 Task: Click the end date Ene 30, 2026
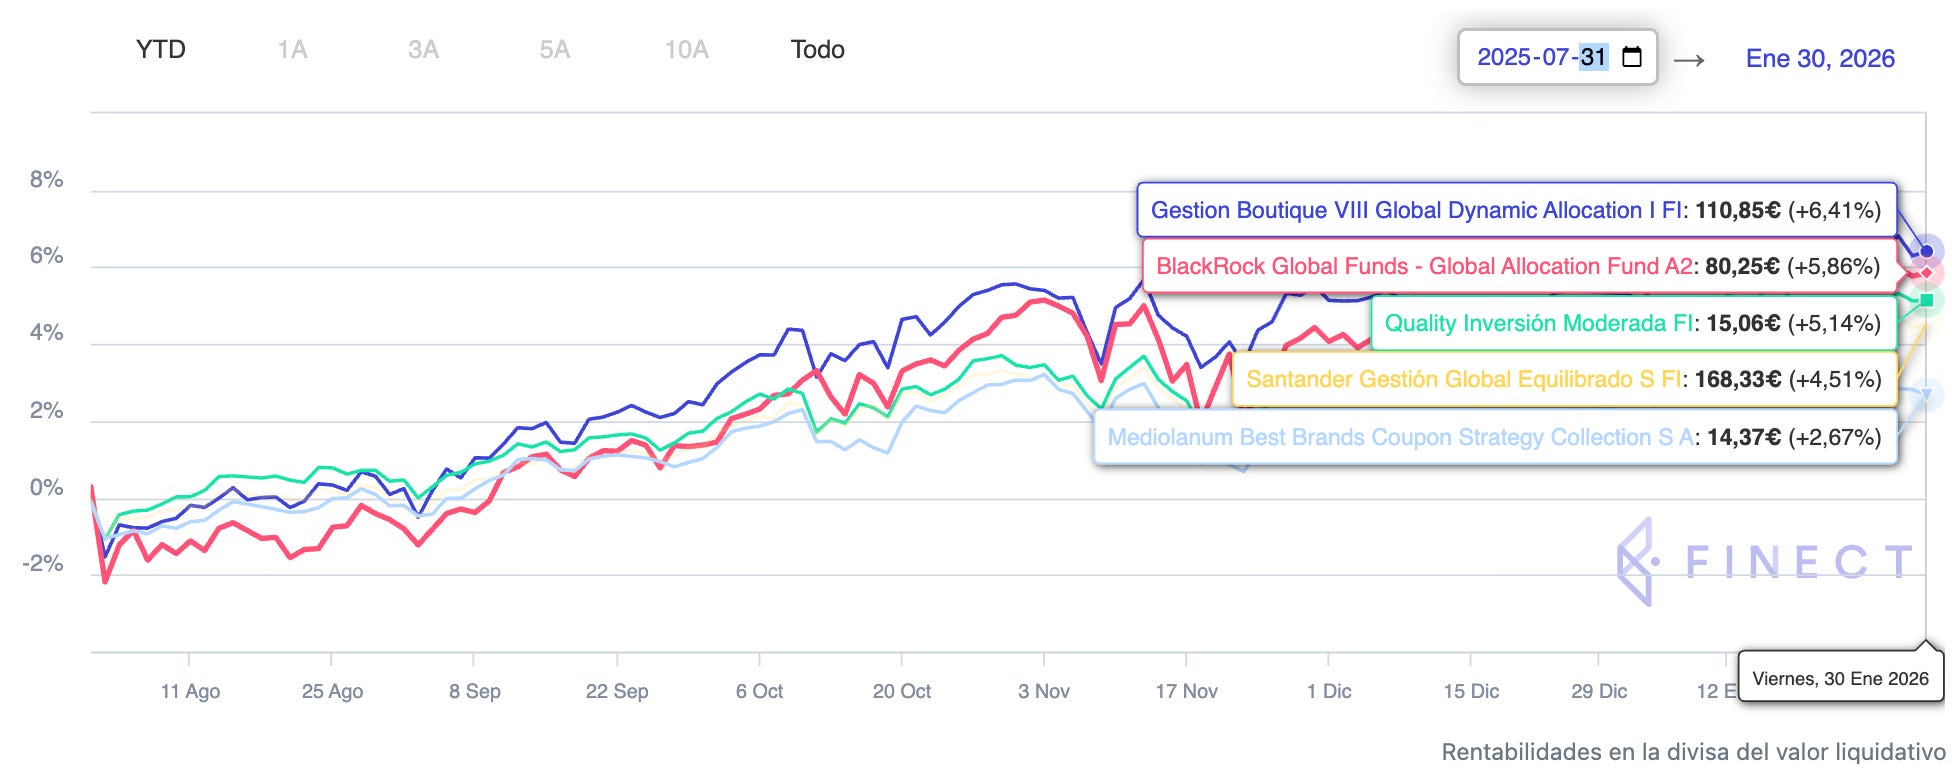(1820, 58)
